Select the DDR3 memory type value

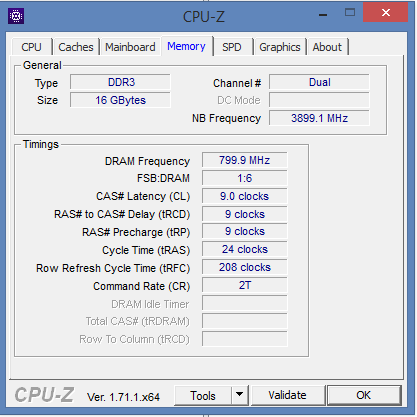coord(120,82)
